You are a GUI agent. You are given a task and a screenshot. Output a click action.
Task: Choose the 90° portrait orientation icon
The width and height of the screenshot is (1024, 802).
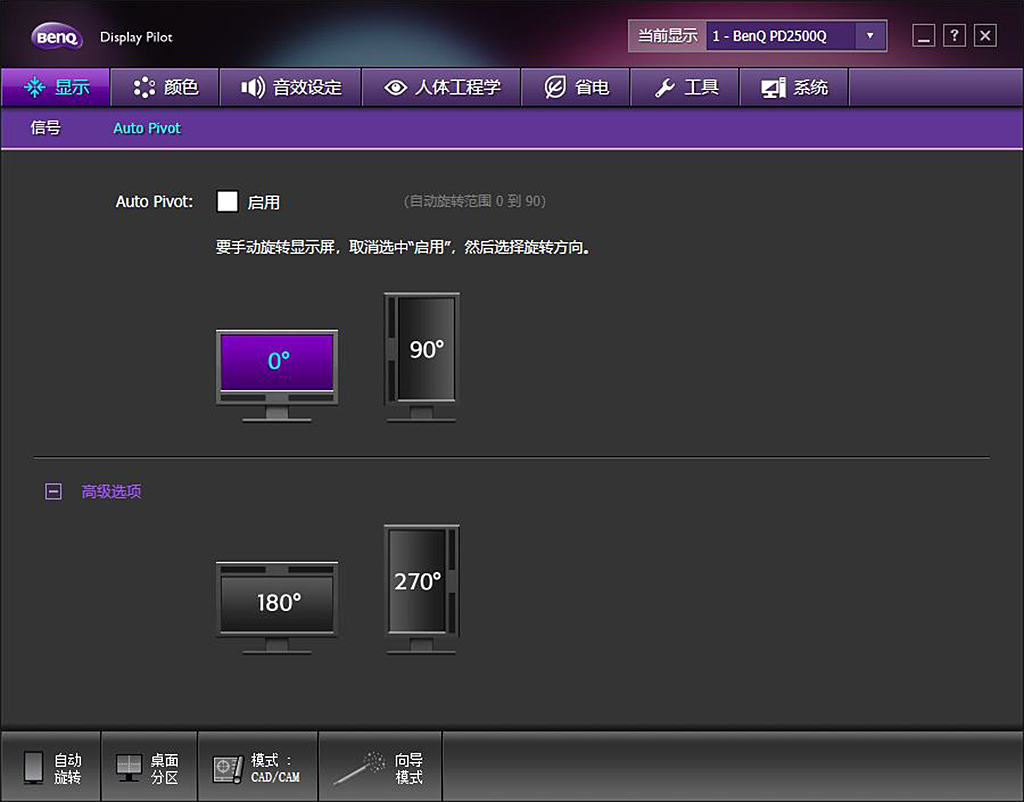421,357
